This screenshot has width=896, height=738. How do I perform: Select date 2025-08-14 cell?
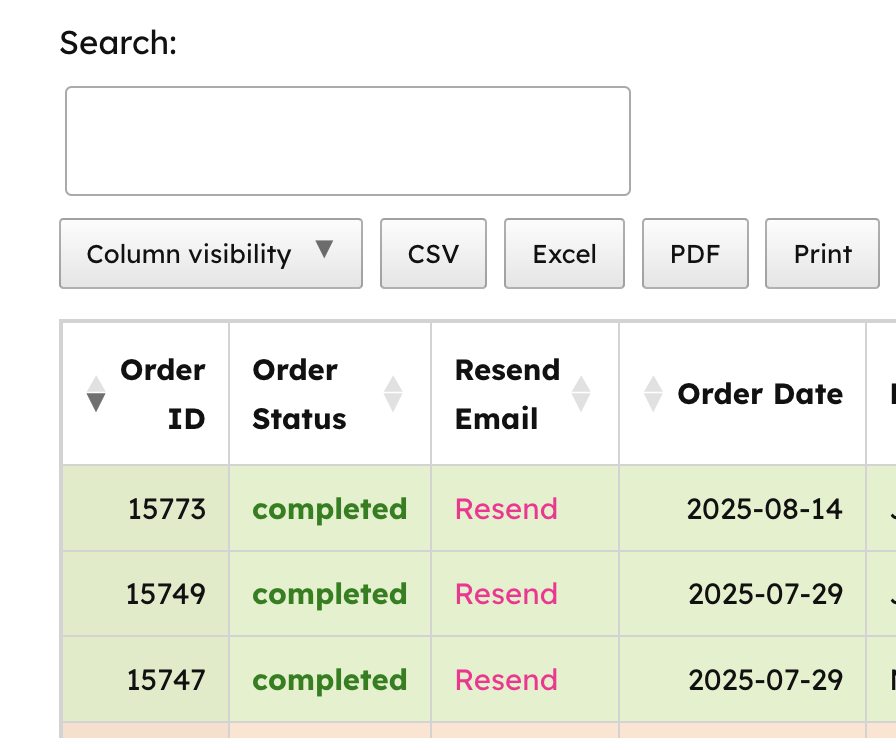pos(764,509)
